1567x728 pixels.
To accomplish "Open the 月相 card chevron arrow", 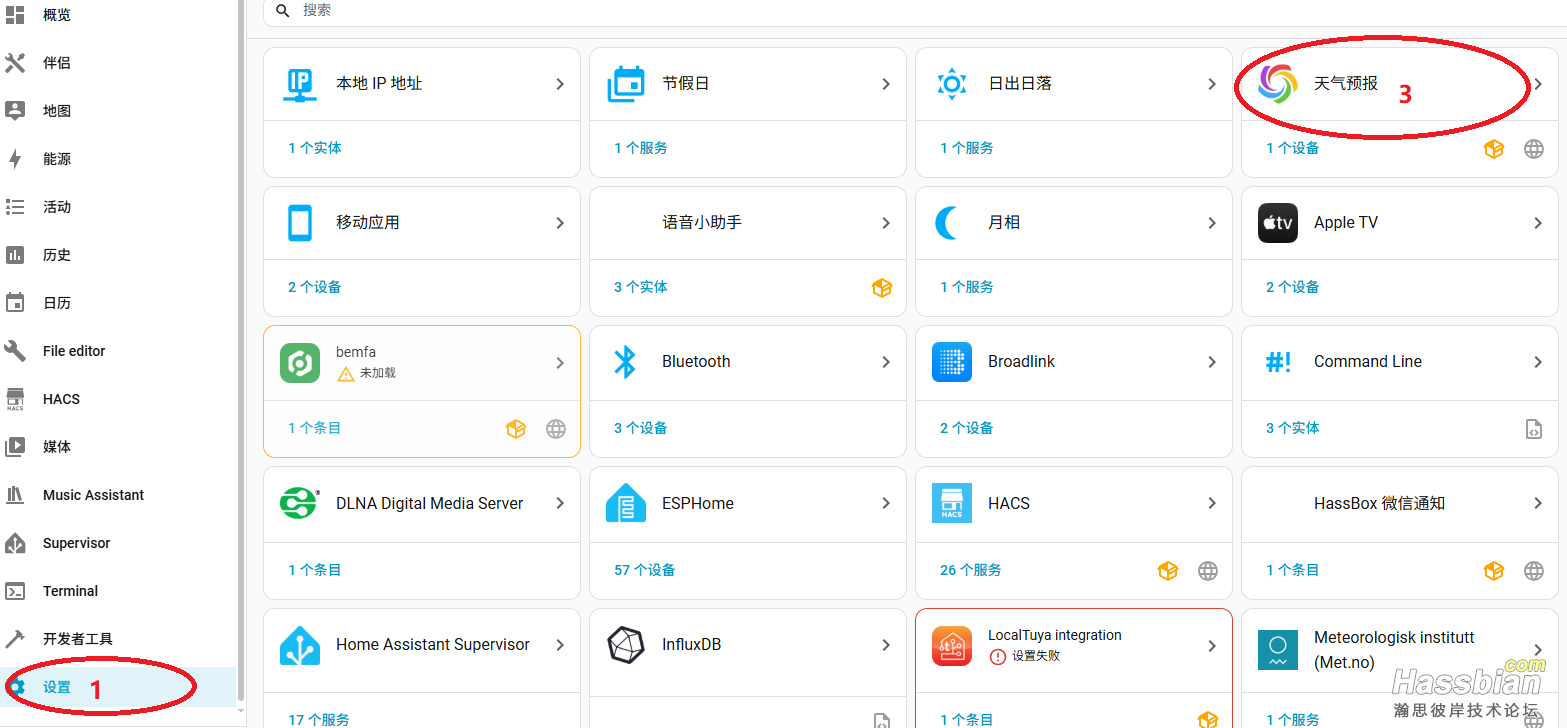I will coord(1212,223).
